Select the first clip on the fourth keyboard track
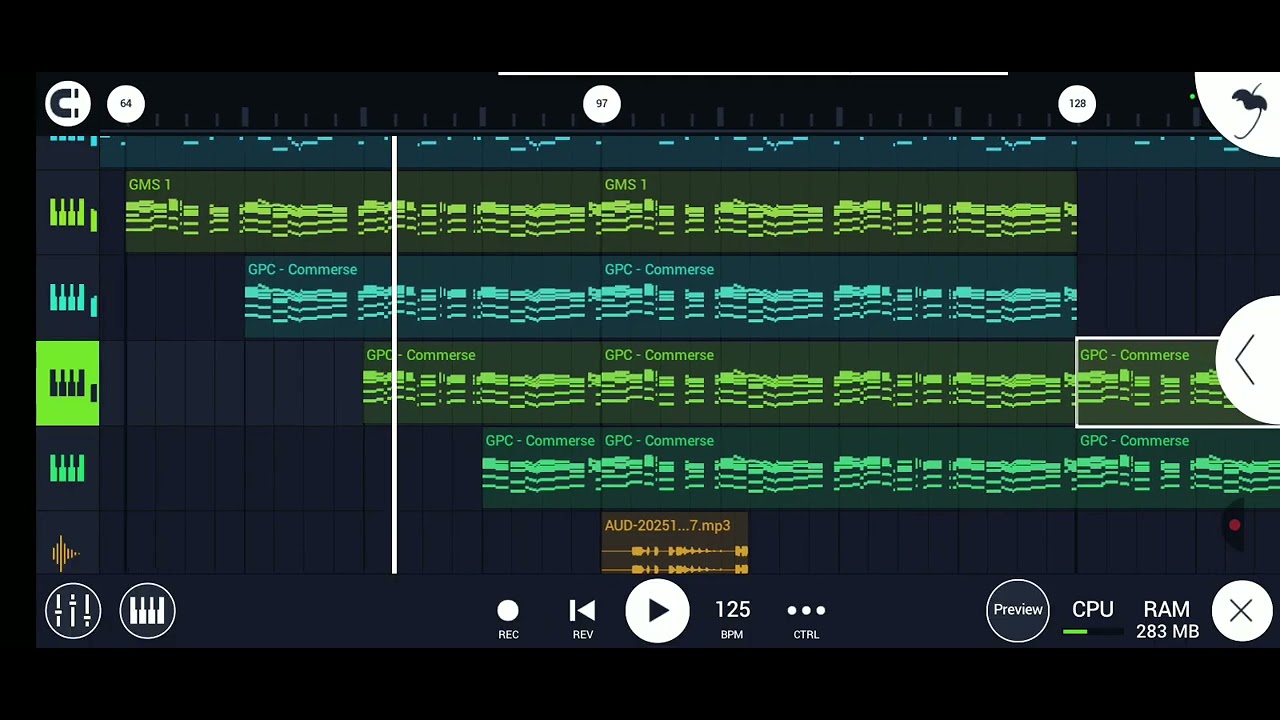The height and width of the screenshot is (720, 1280). coord(542,468)
